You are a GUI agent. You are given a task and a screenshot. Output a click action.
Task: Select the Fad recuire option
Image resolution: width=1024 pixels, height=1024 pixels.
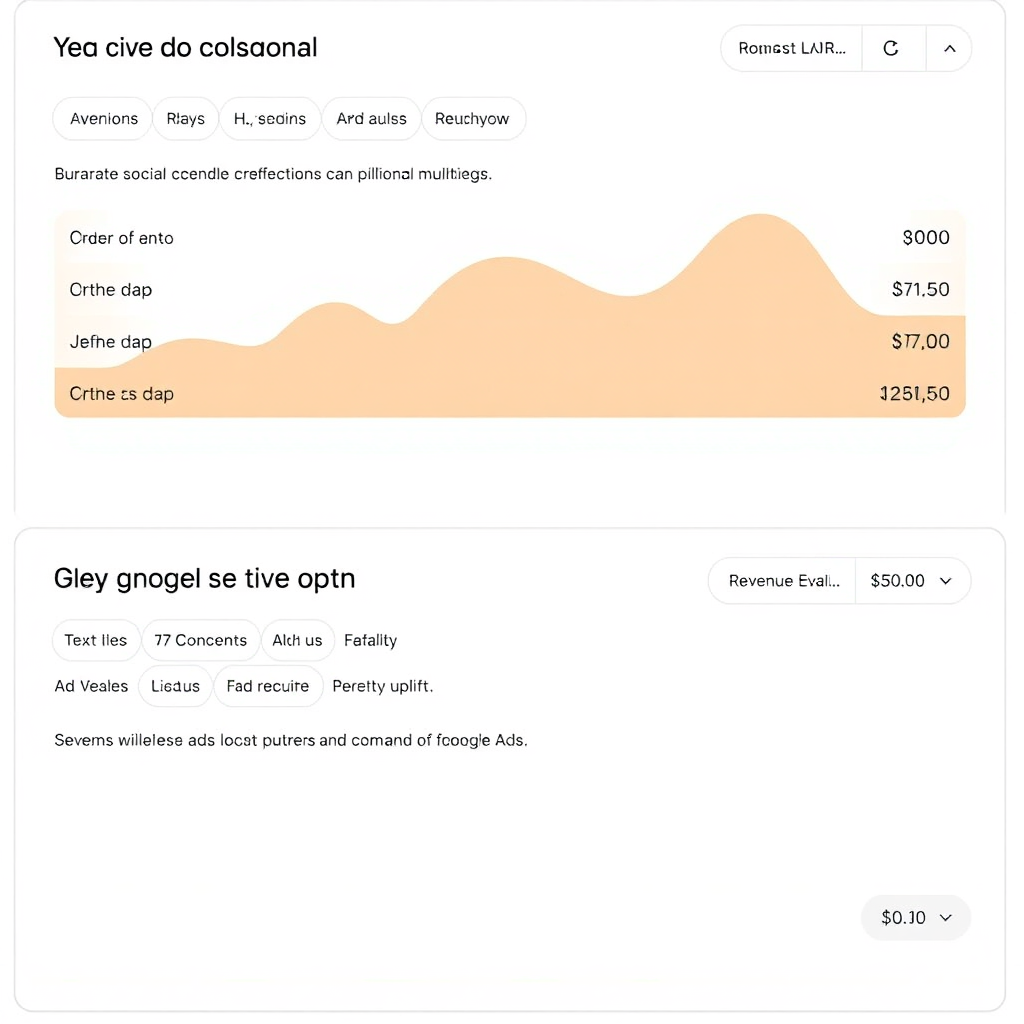(268, 686)
